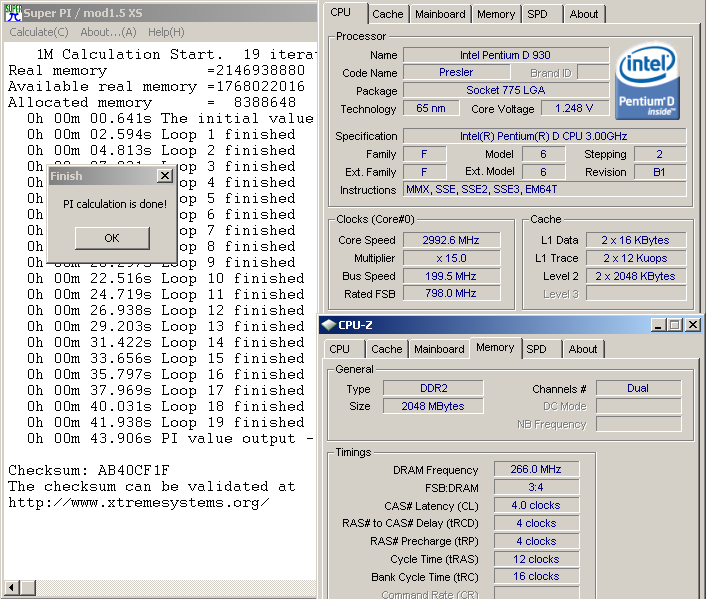Click Level 2 cache value '2 x 2048 KBytes'
This screenshot has height=599, width=706.
tap(636, 276)
